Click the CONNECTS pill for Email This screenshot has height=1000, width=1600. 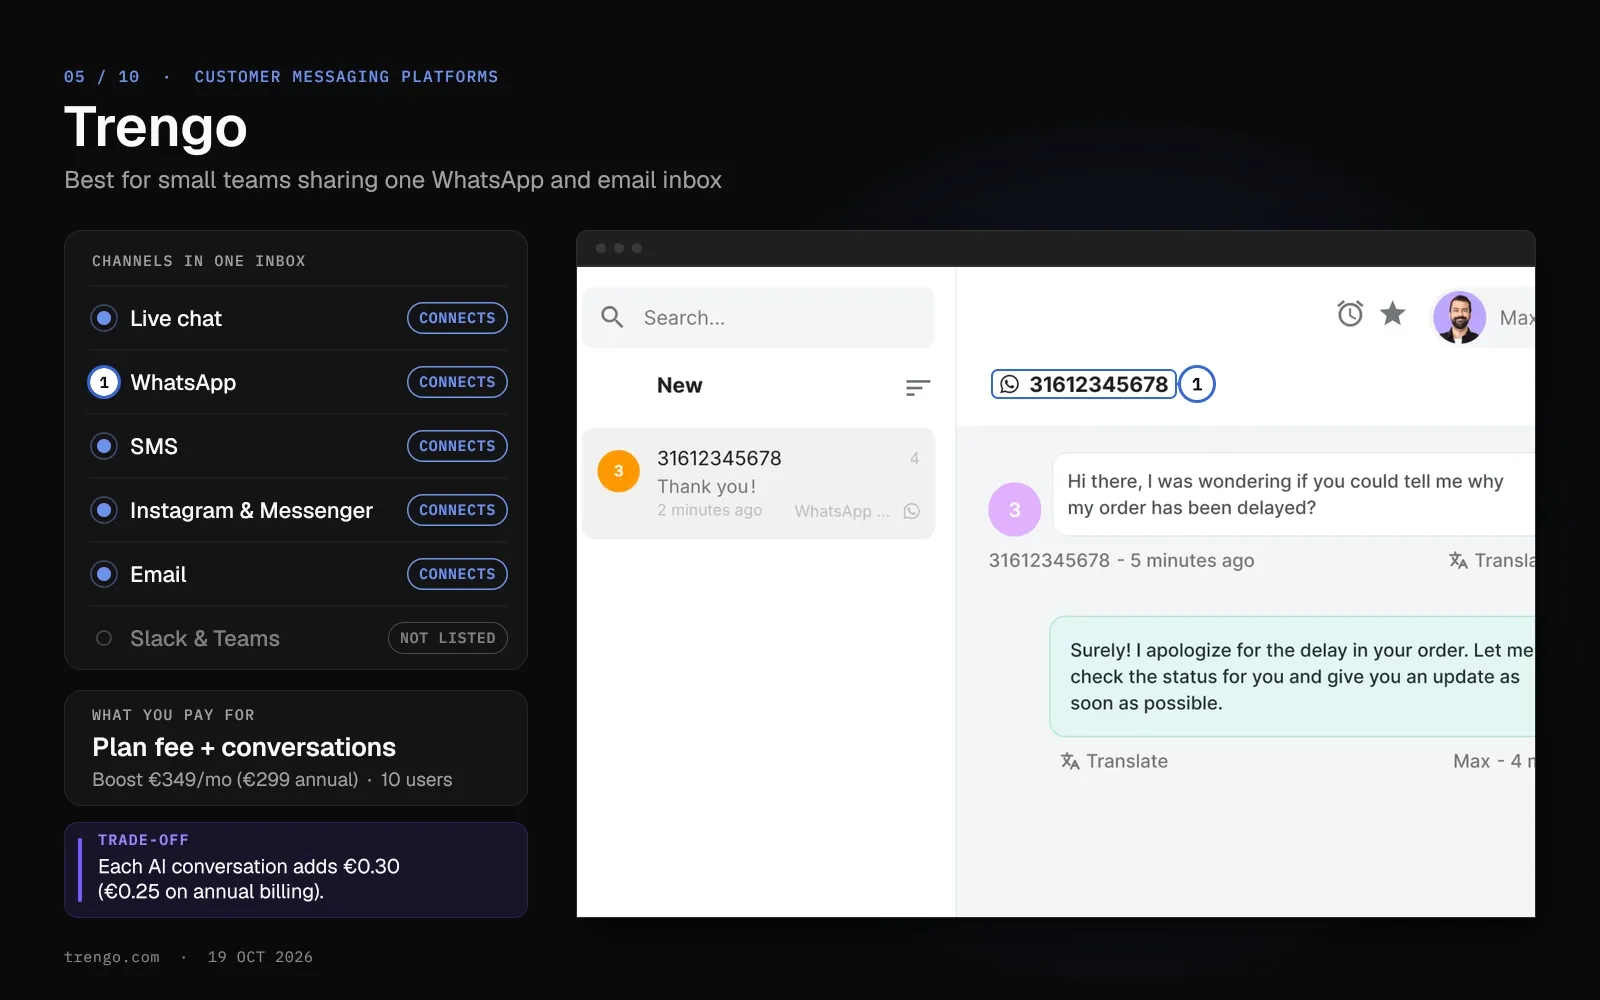457,574
